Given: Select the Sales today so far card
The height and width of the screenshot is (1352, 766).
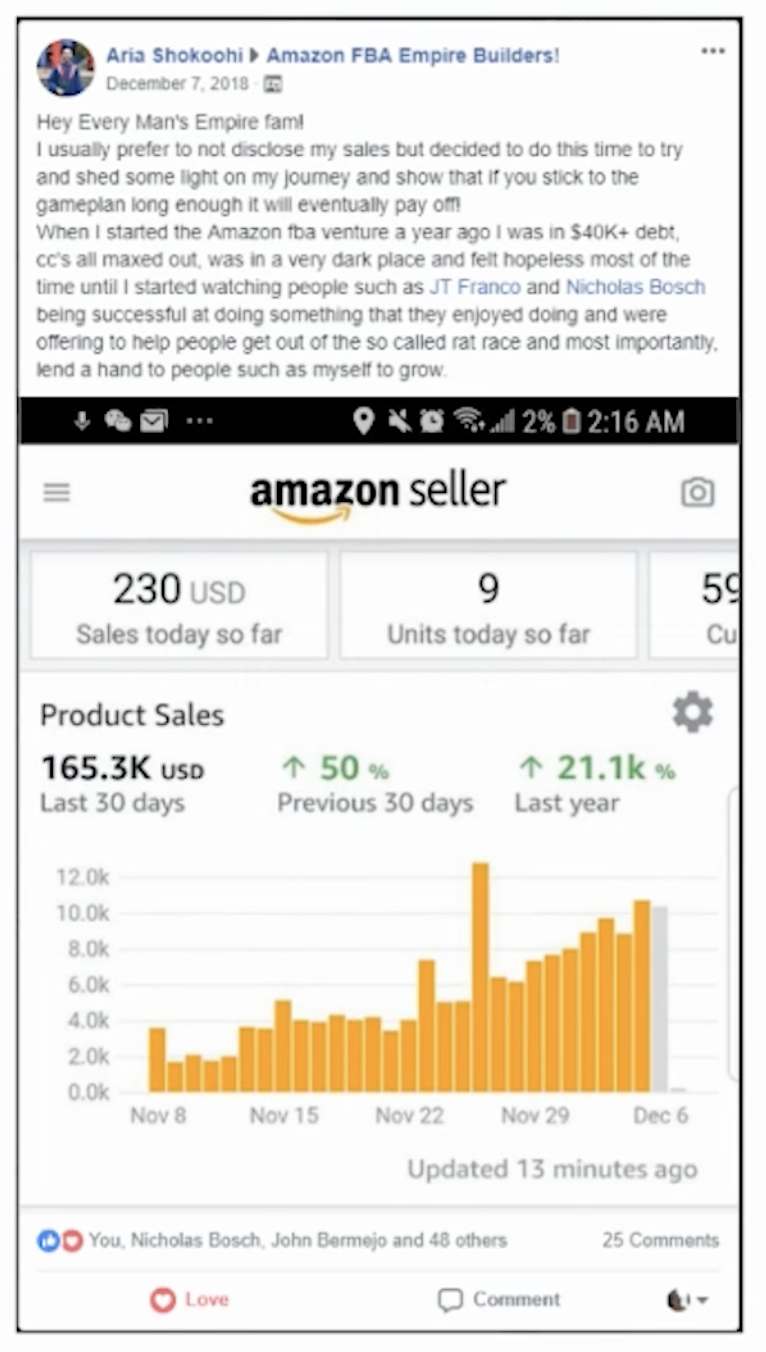Looking at the screenshot, I should [x=179, y=605].
